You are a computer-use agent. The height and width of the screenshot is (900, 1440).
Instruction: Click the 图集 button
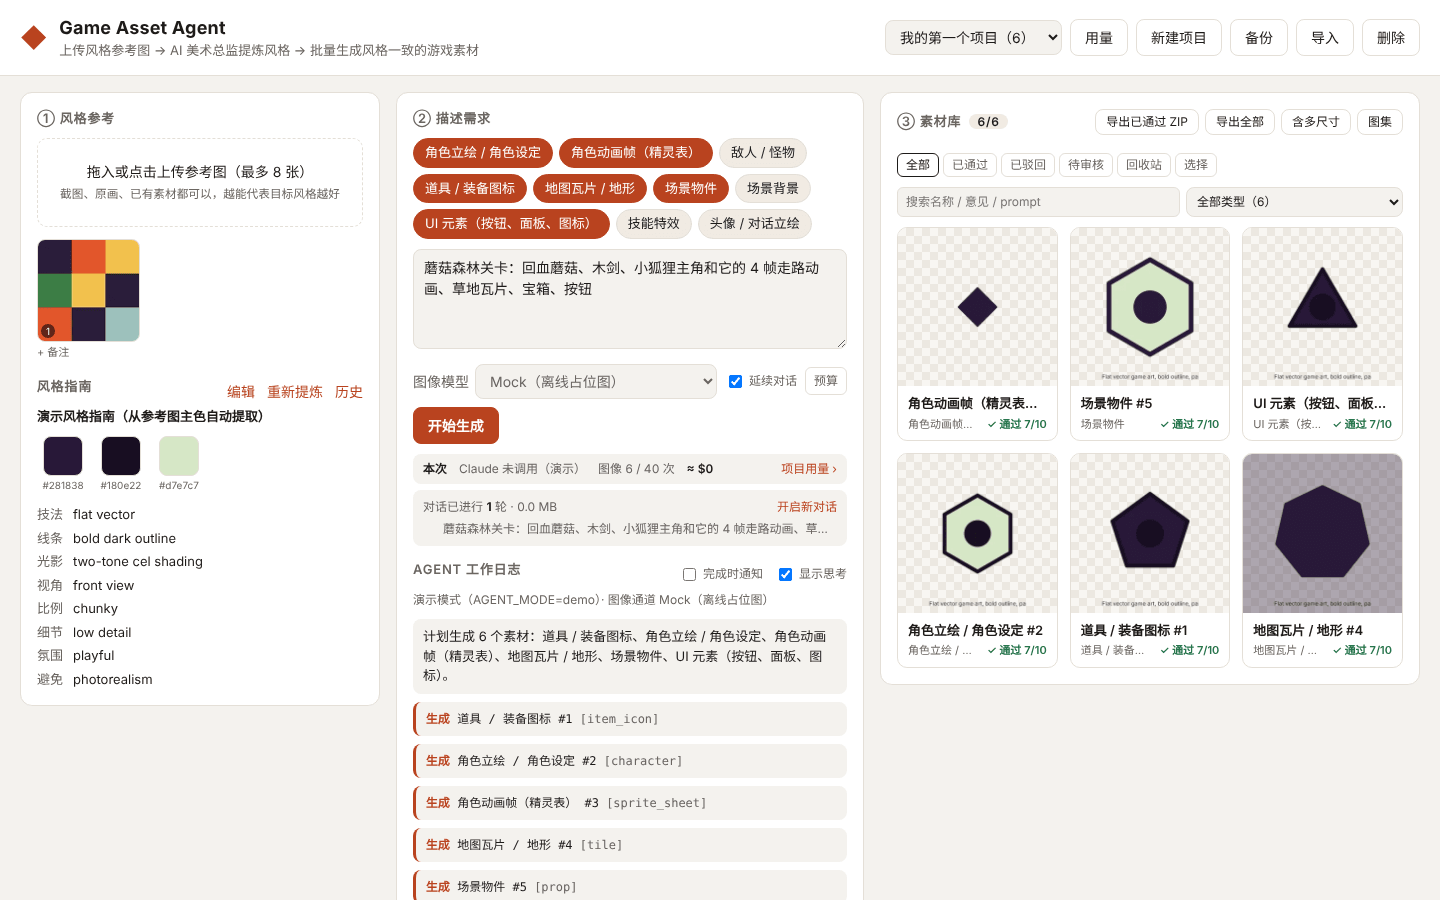click(x=1380, y=122)
